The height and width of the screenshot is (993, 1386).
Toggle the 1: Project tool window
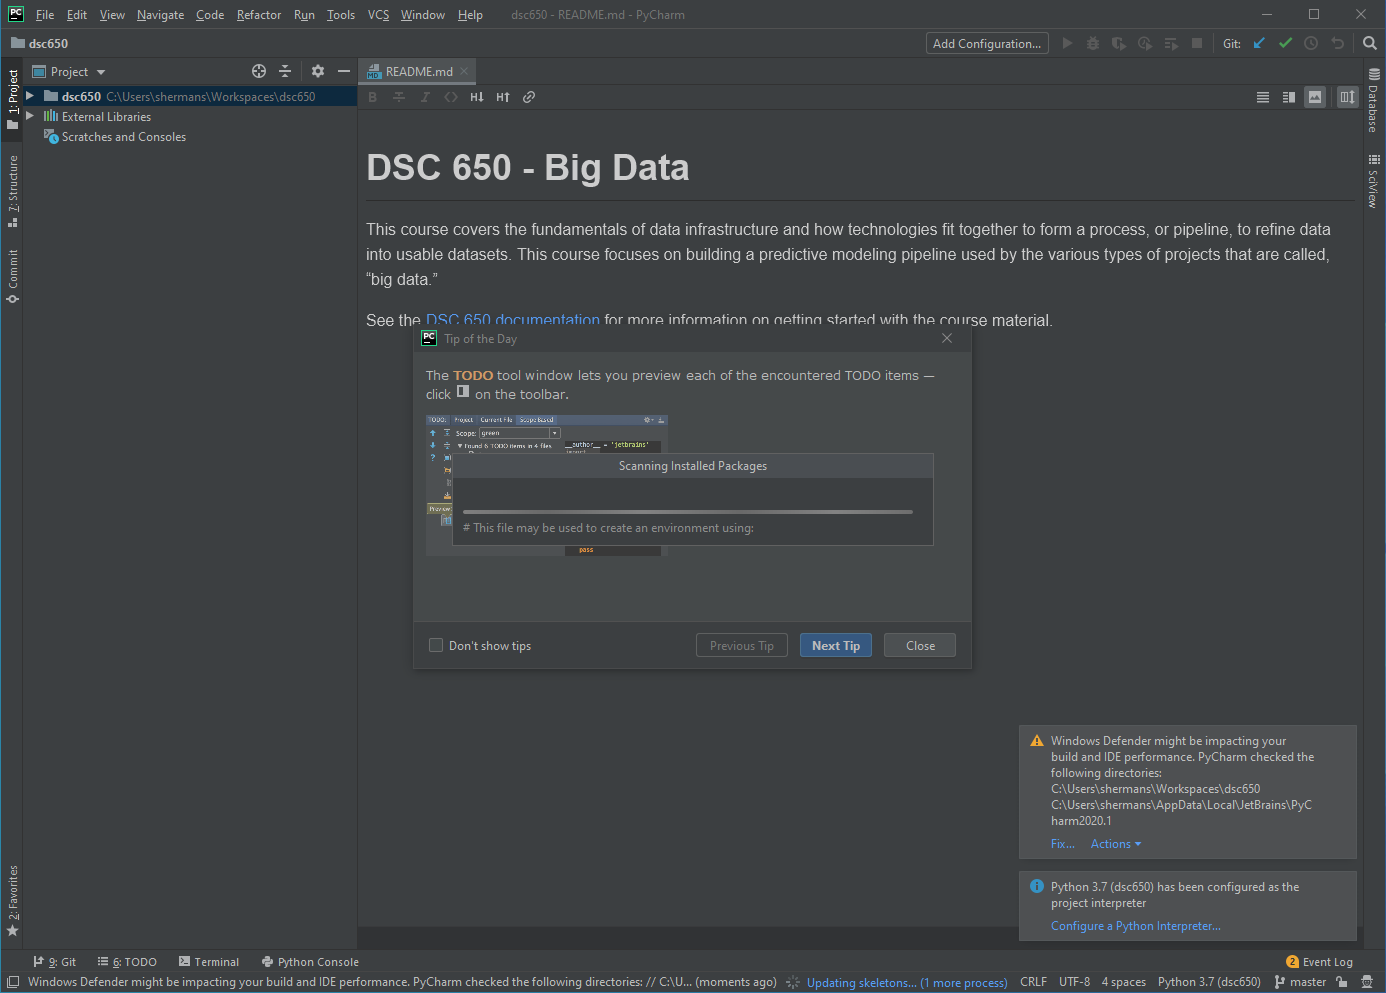click(x=13, y=98)
